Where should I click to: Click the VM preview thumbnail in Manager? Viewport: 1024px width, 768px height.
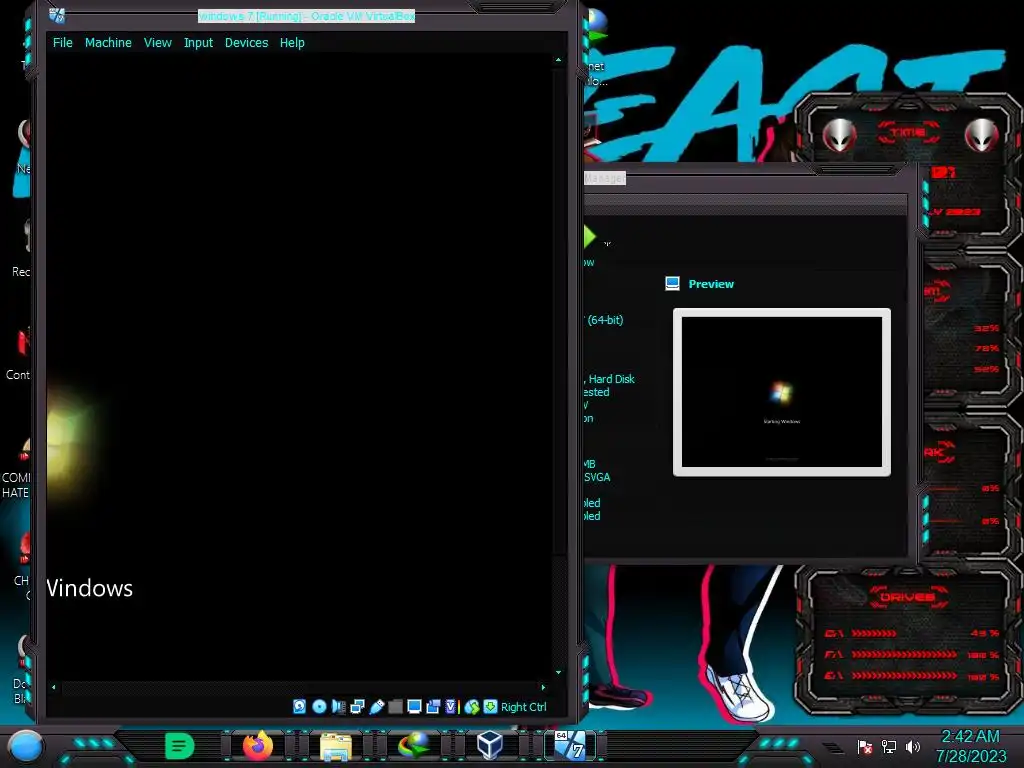782,392
